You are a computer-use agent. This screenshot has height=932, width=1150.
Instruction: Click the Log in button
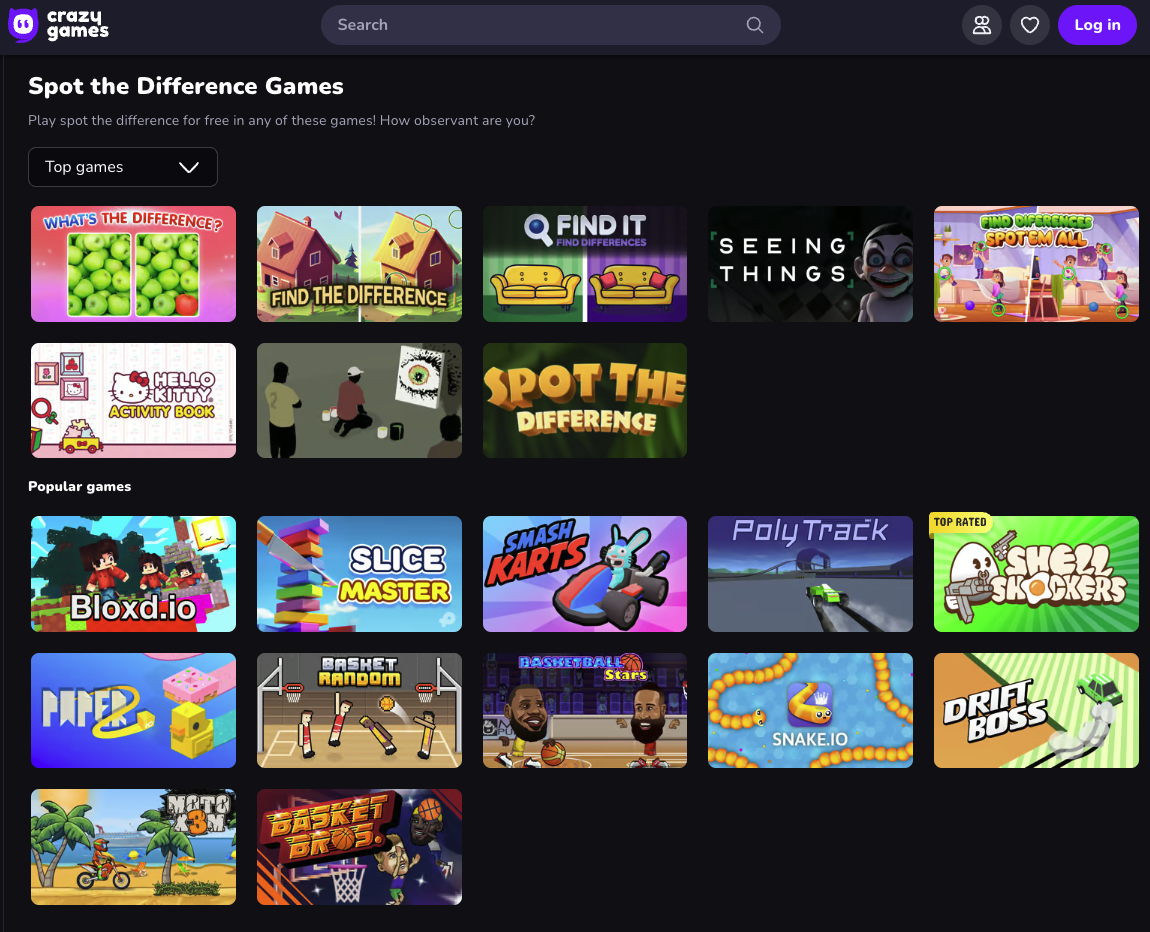(1097, 25)
